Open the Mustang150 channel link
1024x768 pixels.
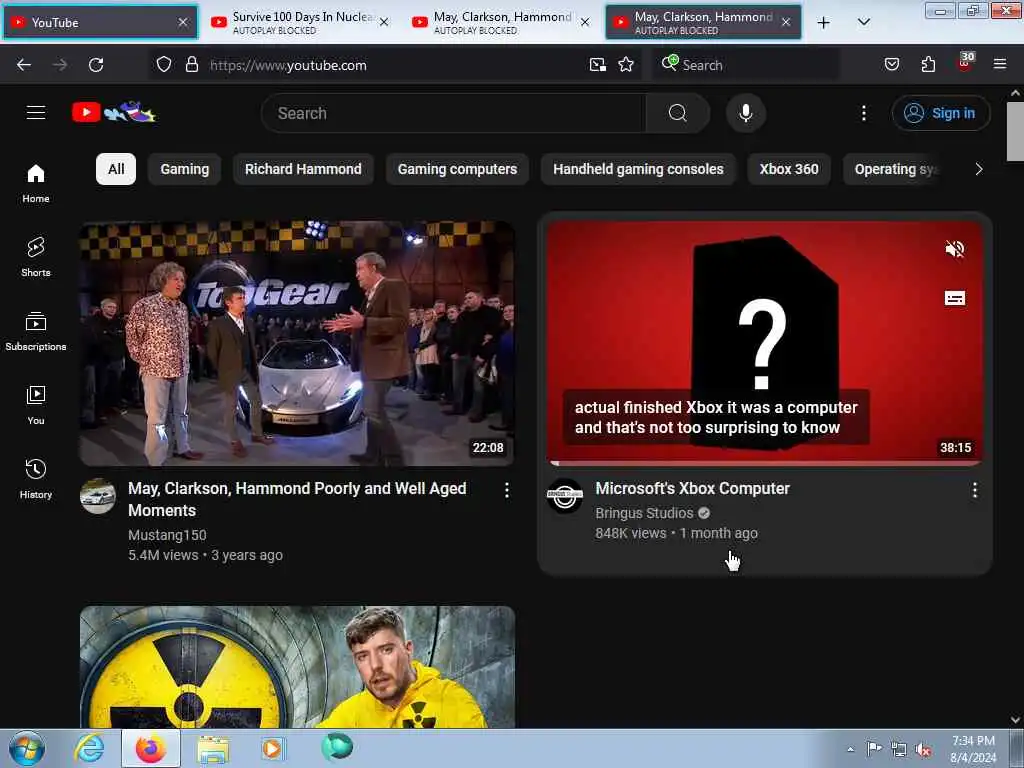pyautogui.click(x=167, y=535)
